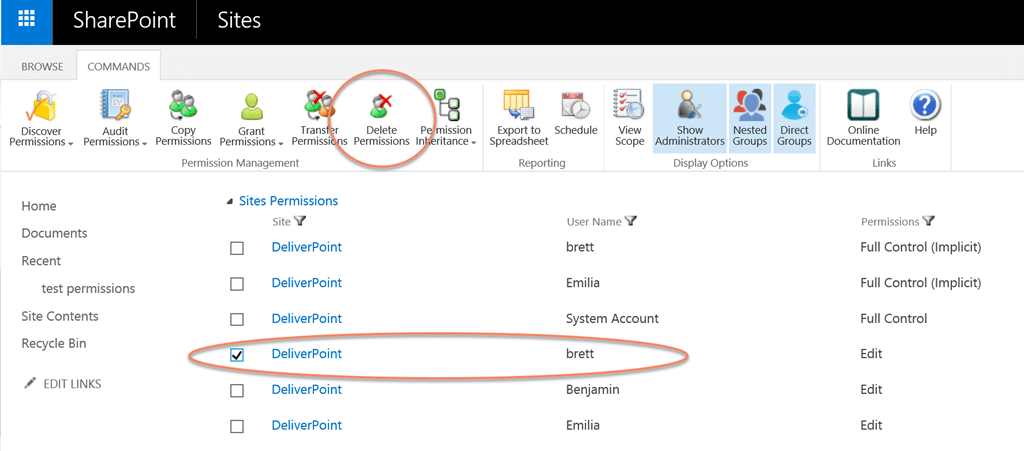Click the EDIT LINKS text

72,384
